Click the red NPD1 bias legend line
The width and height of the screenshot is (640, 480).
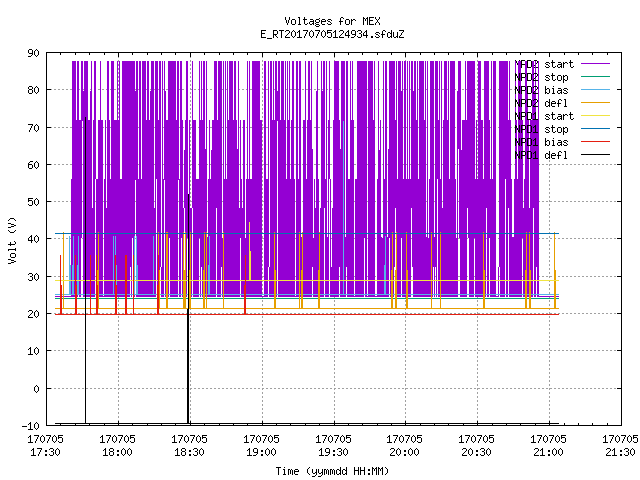[595, 142]
